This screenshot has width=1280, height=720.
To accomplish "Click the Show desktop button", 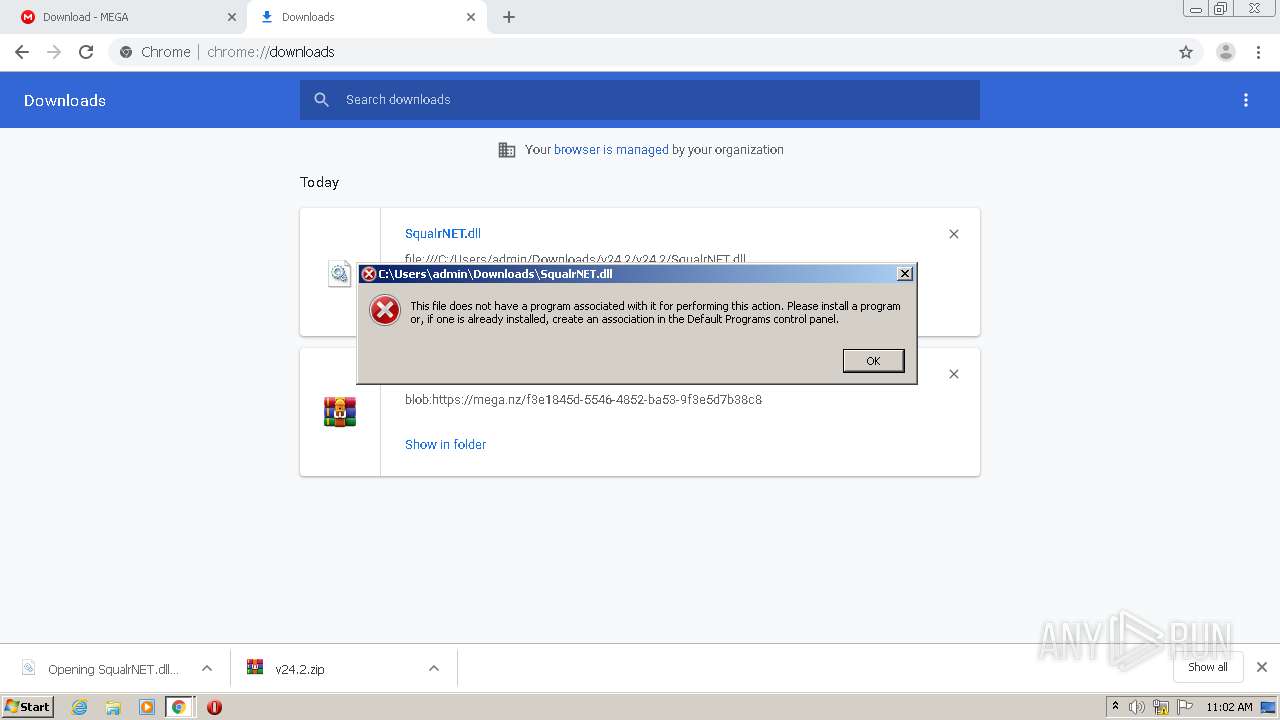I will 1269,707.
